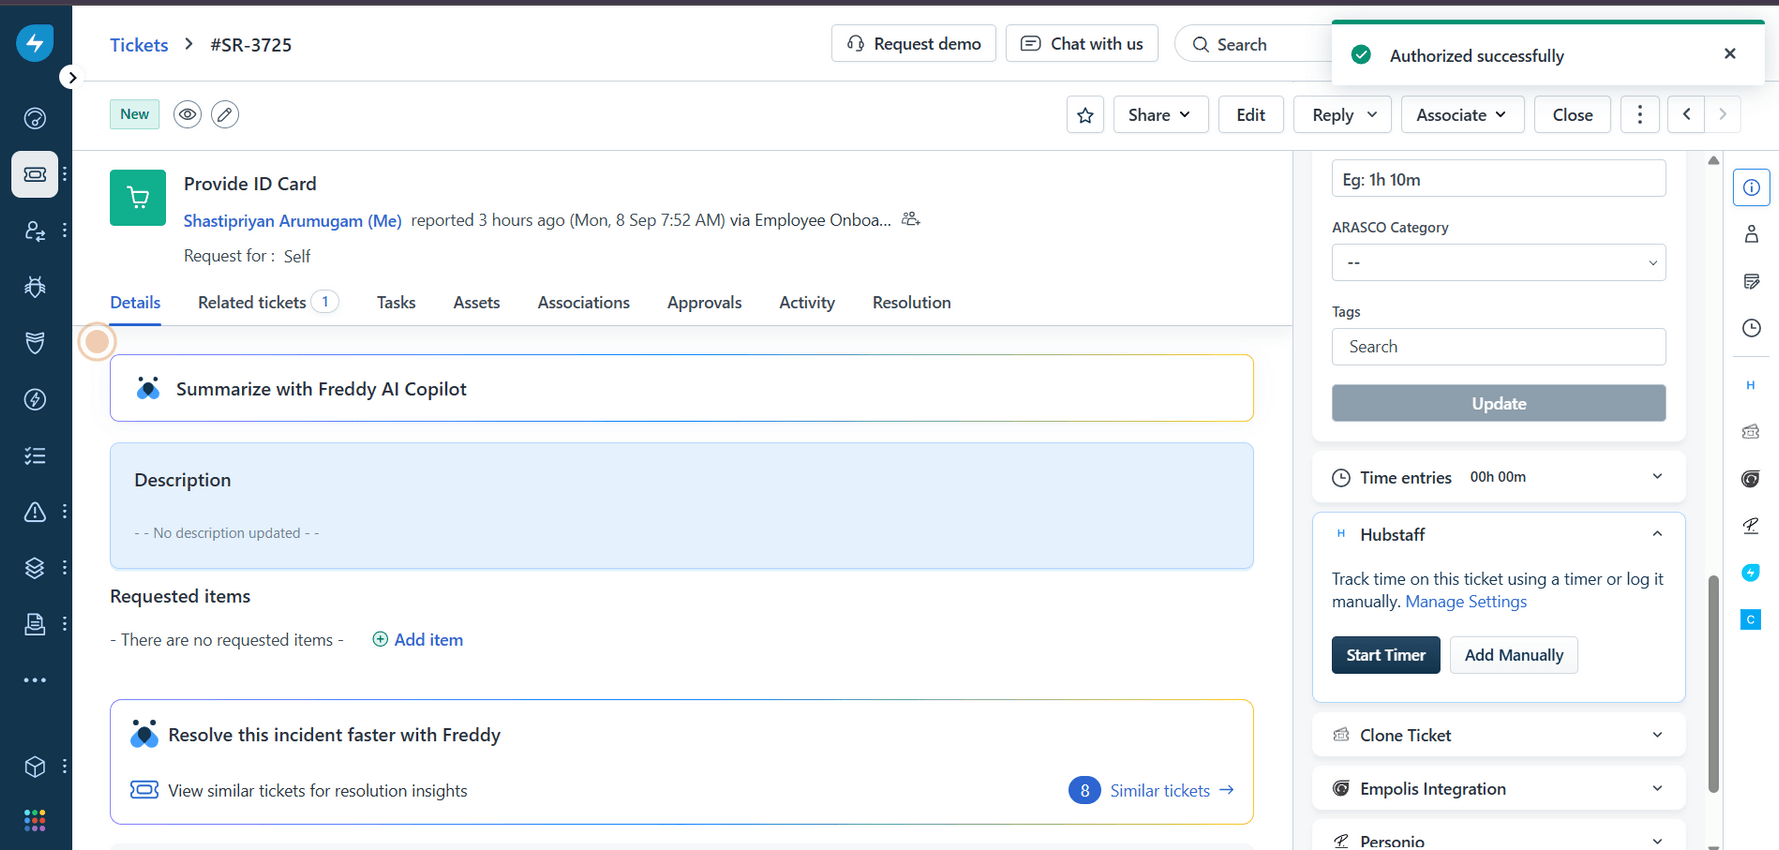Open the Assets layers icon in sidebar
Image resolution: width=1779 pixels, height=850 pixels.
coord(35,568)
